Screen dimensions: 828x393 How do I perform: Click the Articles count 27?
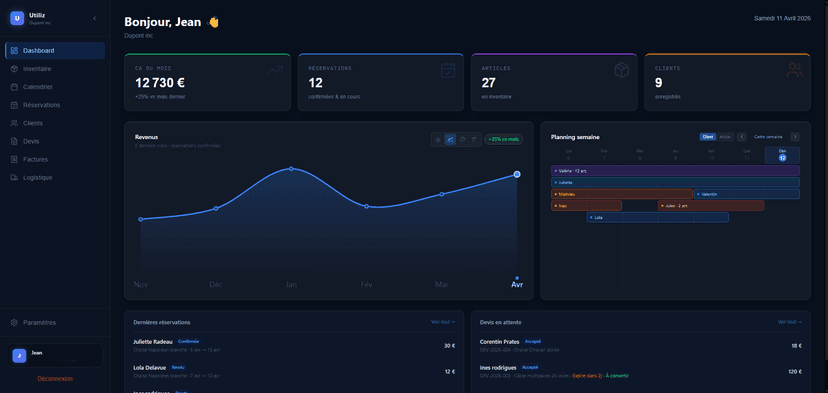pos(488,83)
